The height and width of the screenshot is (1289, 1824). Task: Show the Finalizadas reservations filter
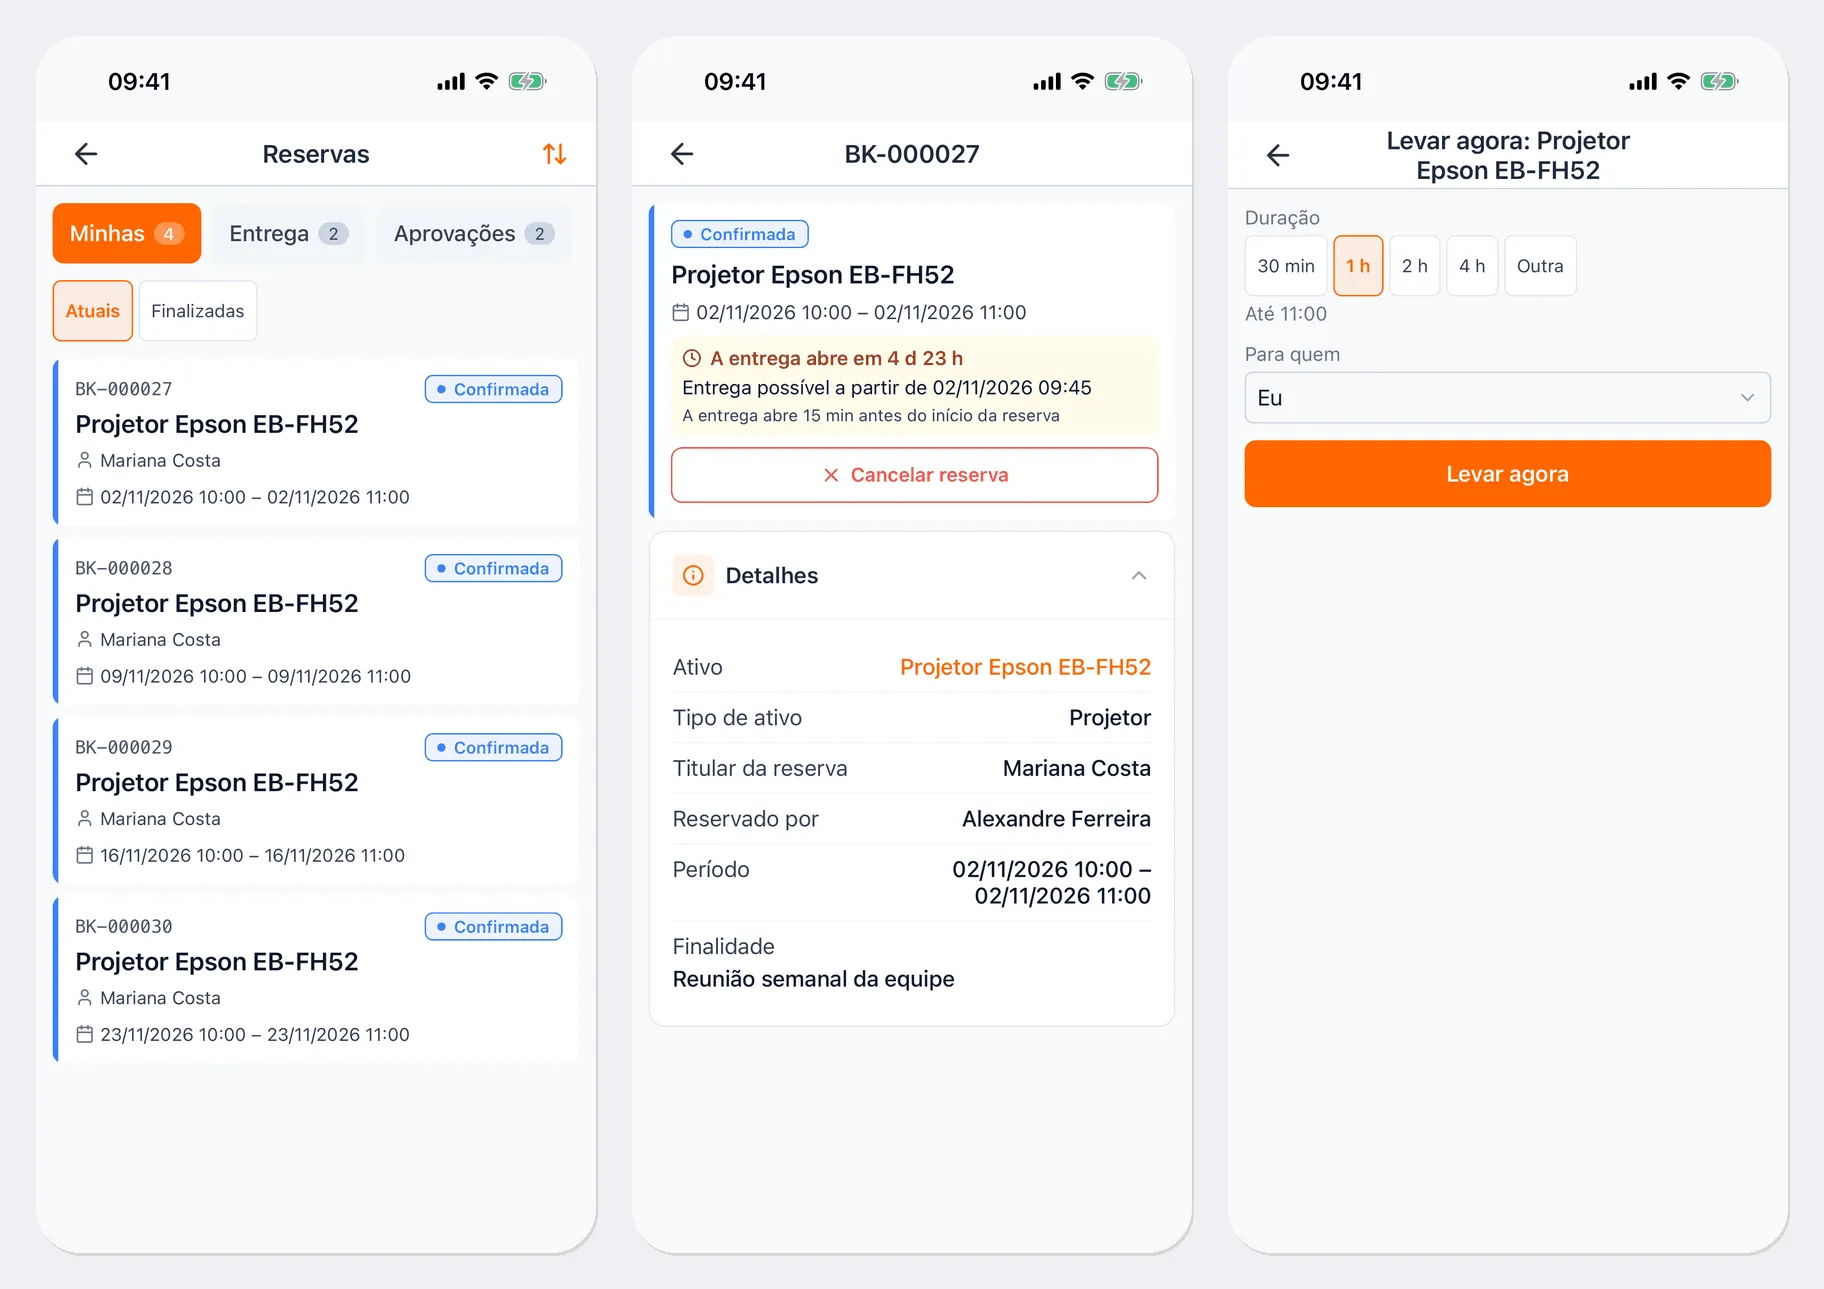point(198,311)
